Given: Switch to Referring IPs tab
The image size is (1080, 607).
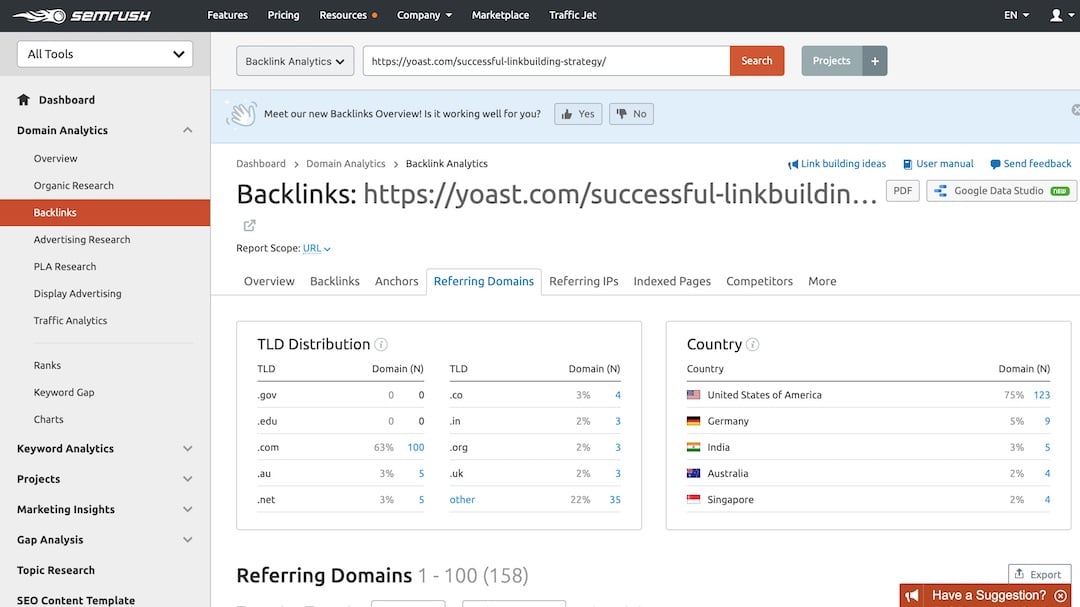Looking at the screenshot, I should pyautogui.click(x=583, y=281).
